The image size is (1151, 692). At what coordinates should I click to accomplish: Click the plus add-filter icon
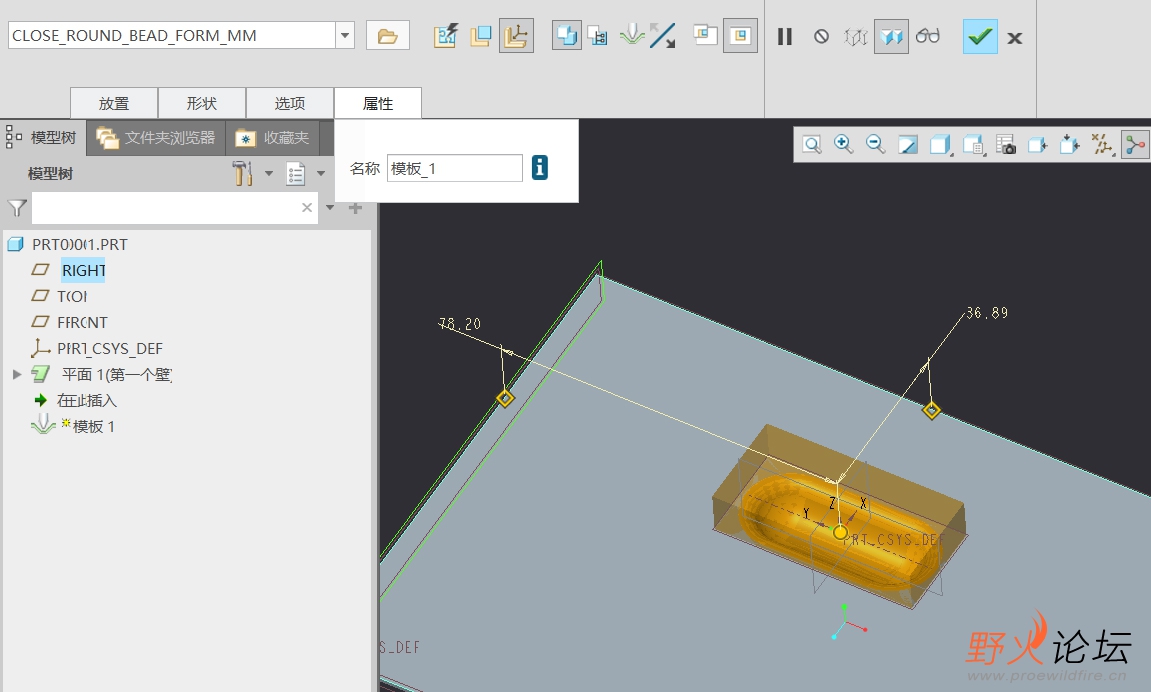click(355, 208)
